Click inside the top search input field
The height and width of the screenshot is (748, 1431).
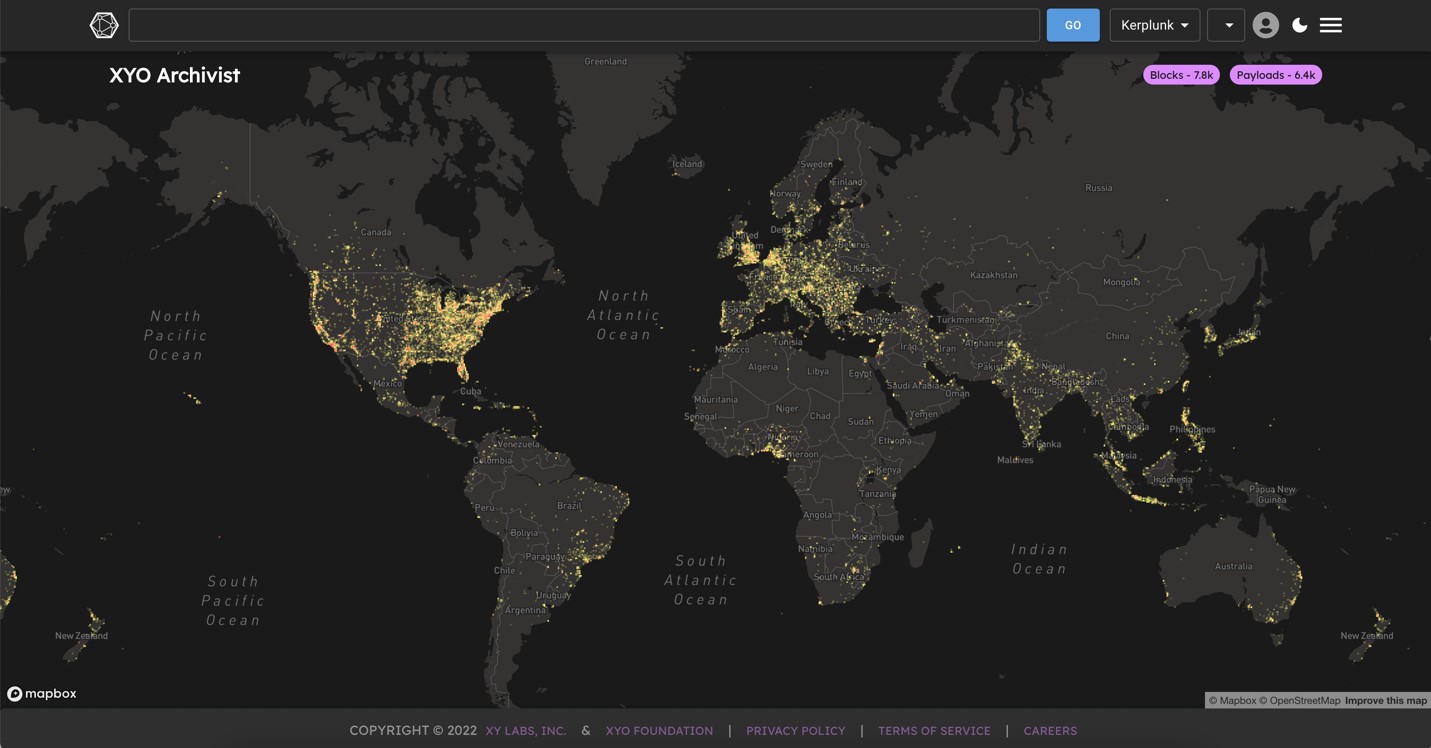pos(583,25)
